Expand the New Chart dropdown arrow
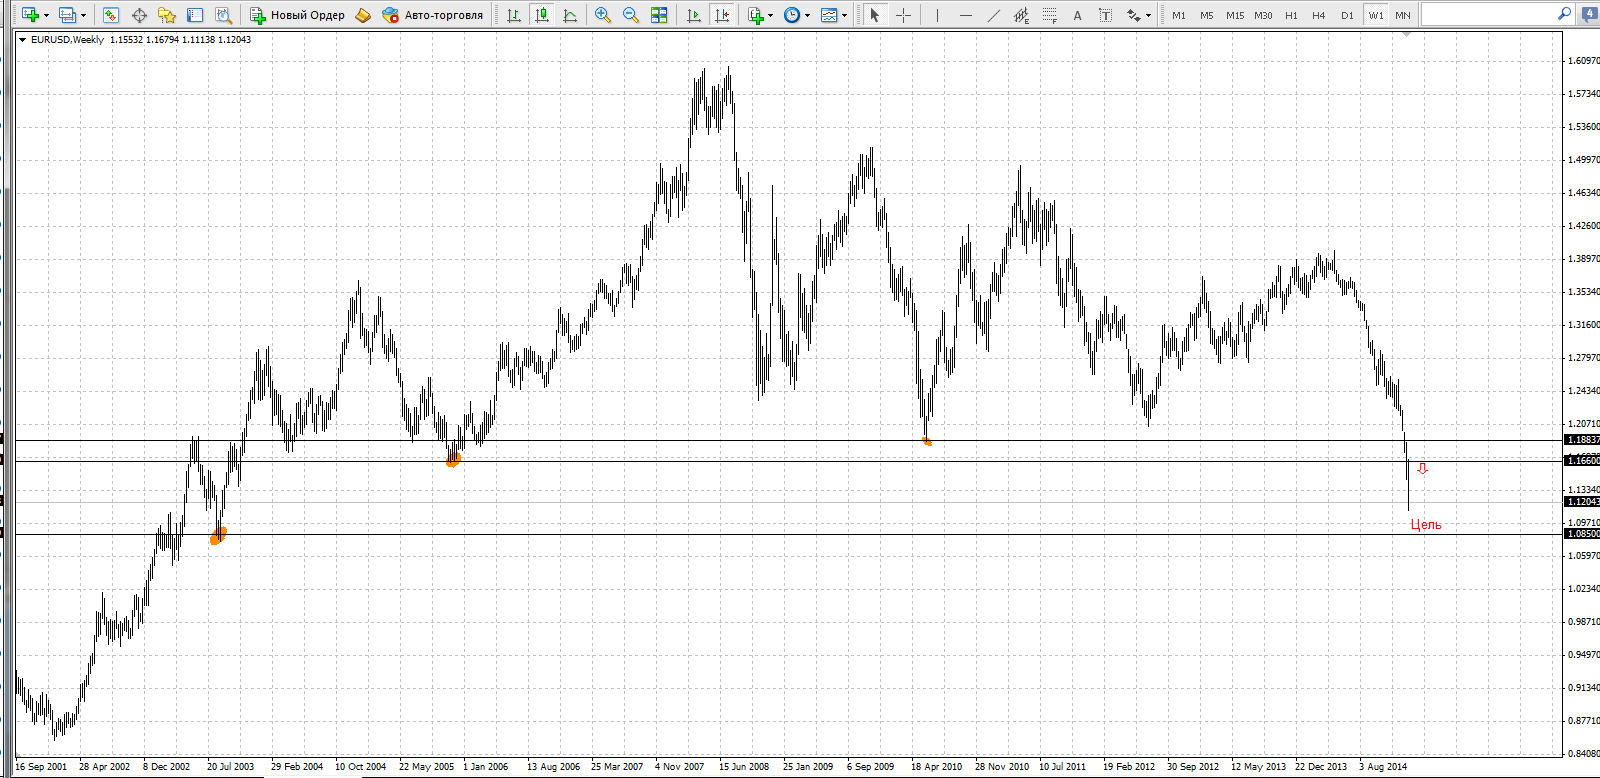The height and width of the screenshot is (778, 1600). 46,15
